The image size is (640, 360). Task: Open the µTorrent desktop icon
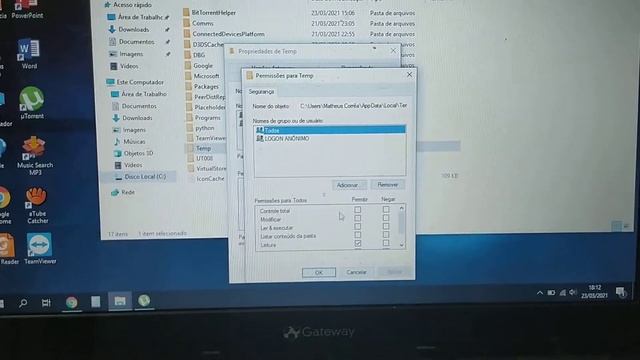pos(31,103)
